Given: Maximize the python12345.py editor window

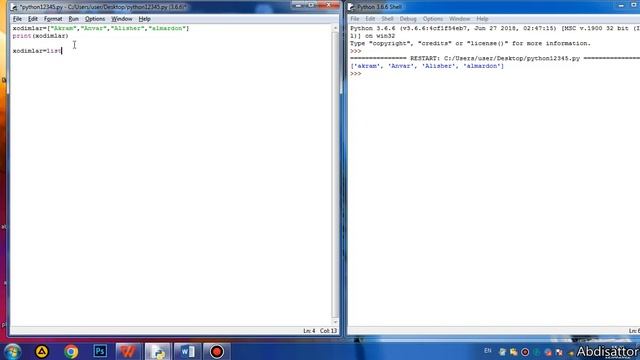Looking at the screenshot, I should point(311,5).
